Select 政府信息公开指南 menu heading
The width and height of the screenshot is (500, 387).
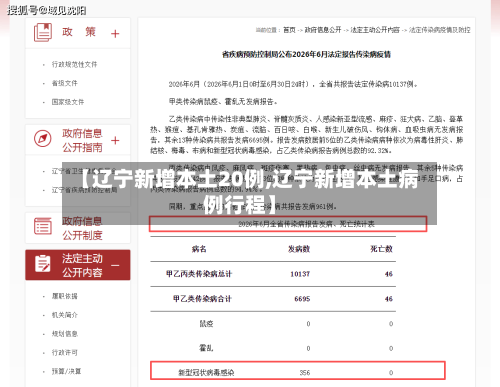pos(82,140)
